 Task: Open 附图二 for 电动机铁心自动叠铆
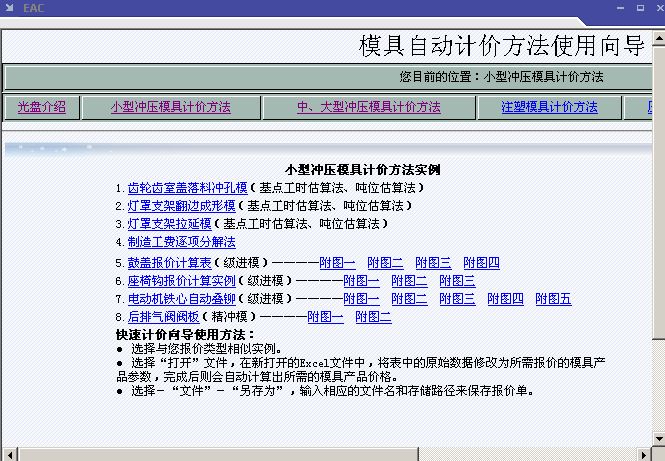(409, 299)
